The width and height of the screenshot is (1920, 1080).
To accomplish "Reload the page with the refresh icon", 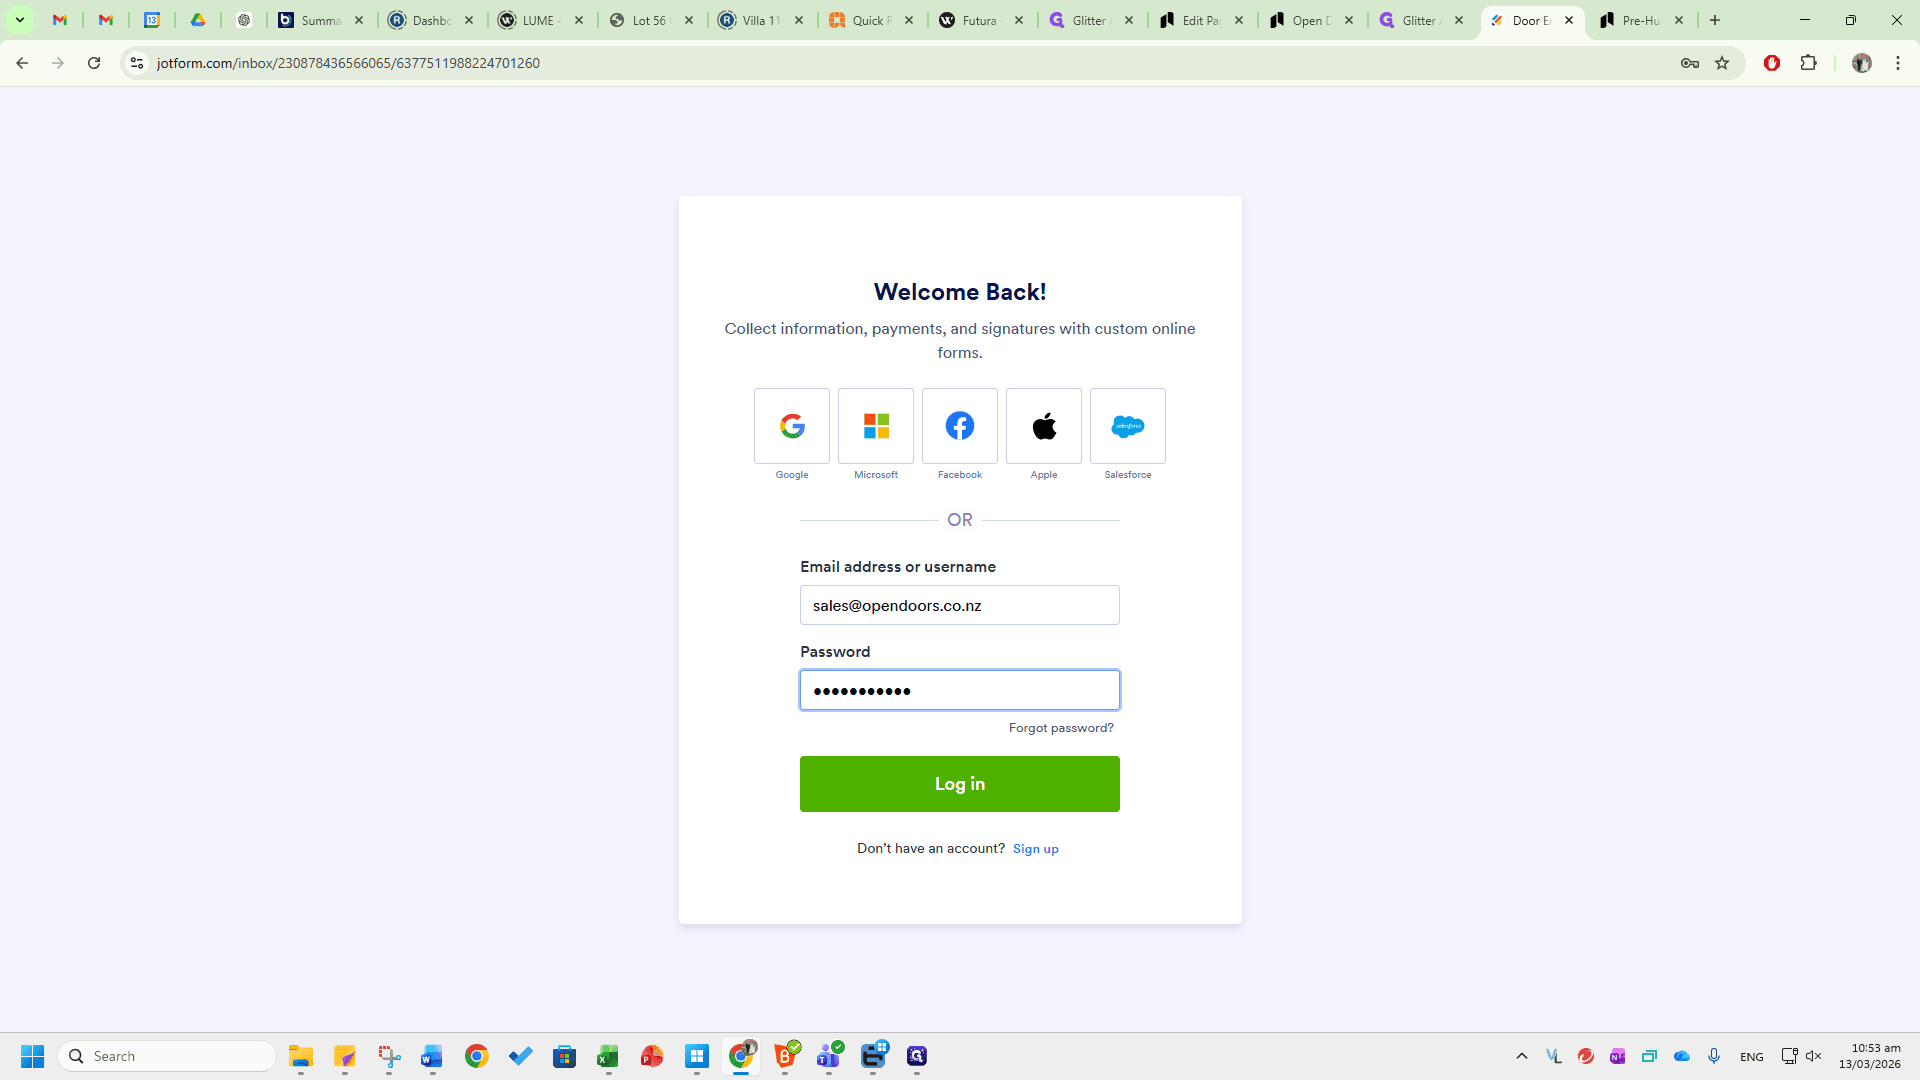I will point(94,63).
